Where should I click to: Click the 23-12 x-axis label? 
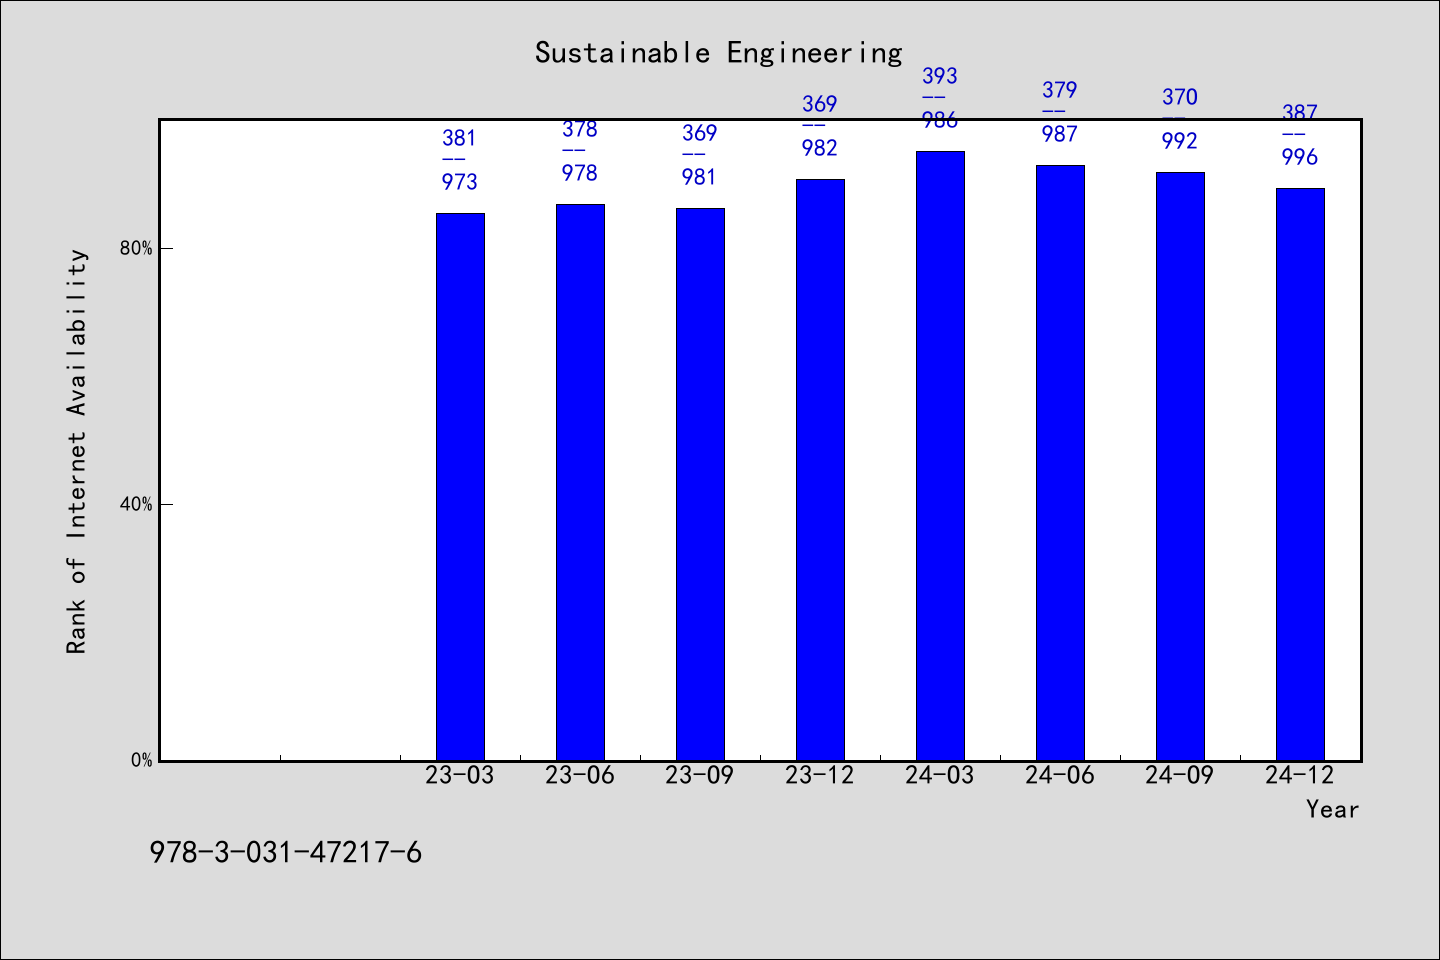coord(820,775)
